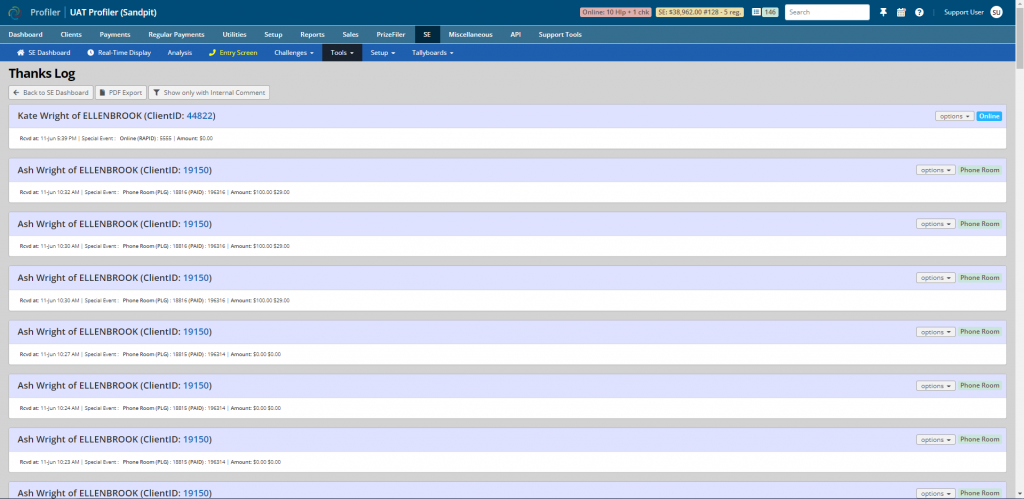
Task: Click the PDF Export button
Action: click(121, 93)
